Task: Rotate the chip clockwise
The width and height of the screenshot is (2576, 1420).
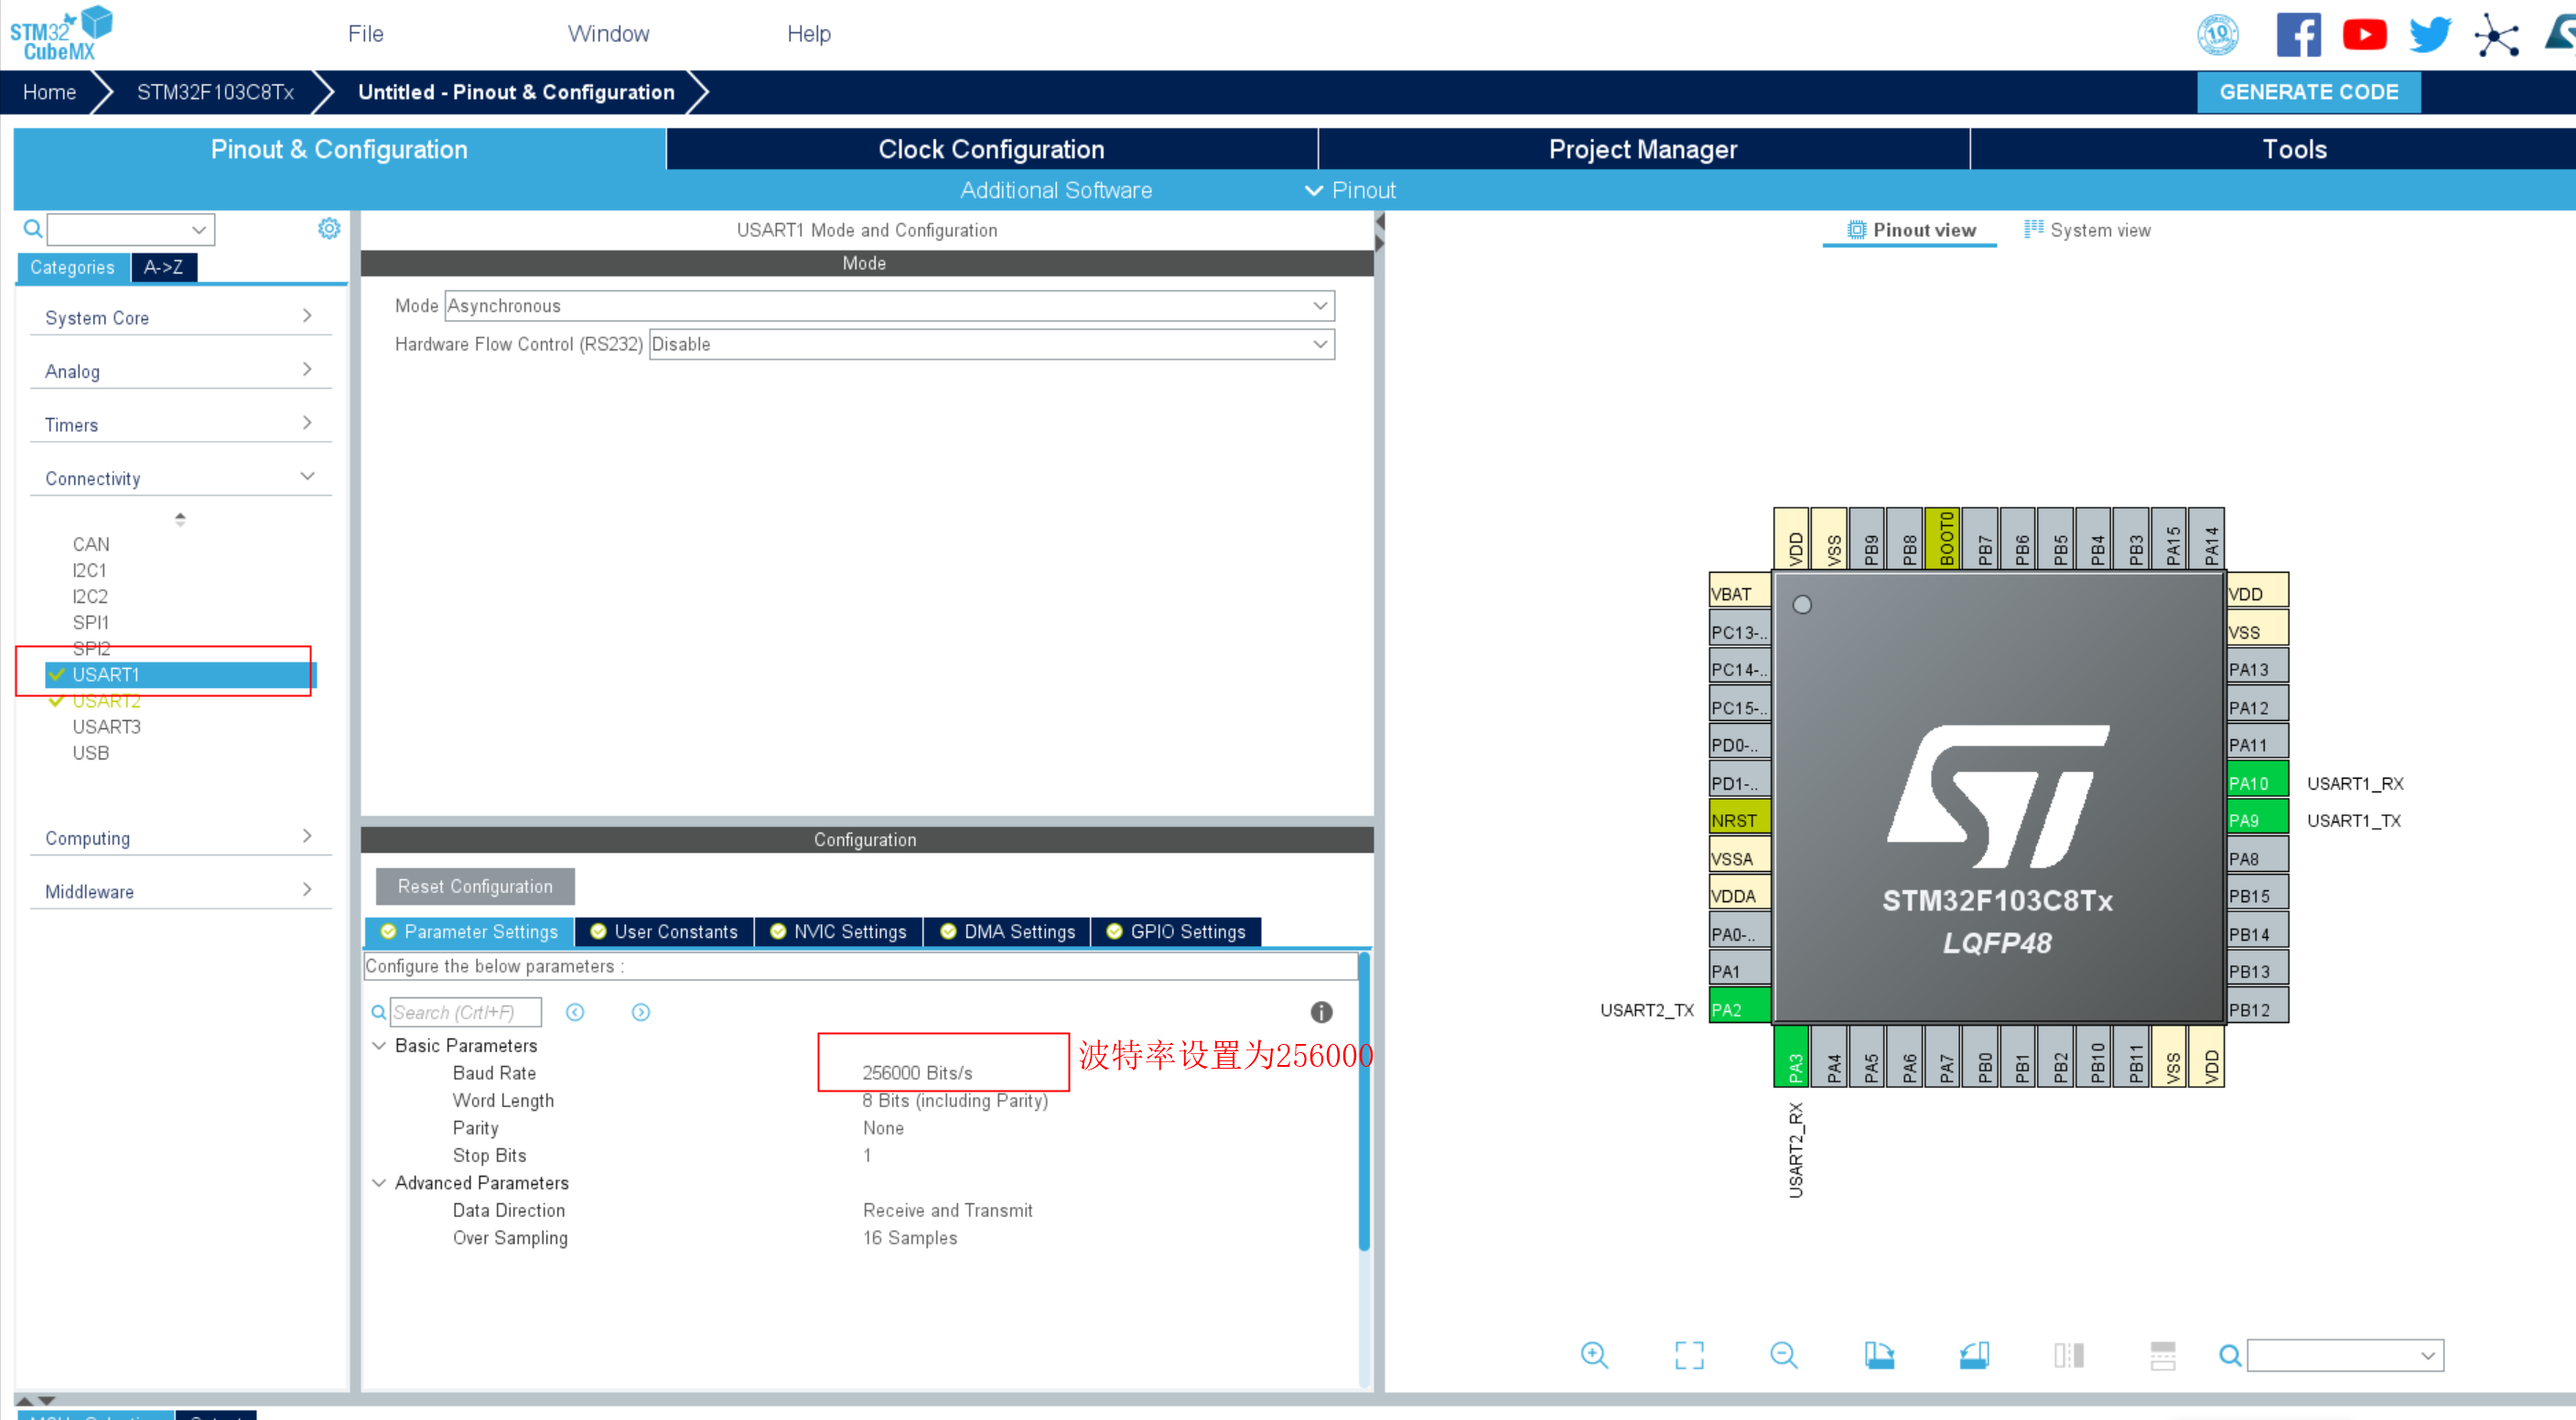Action: 1879,1355
